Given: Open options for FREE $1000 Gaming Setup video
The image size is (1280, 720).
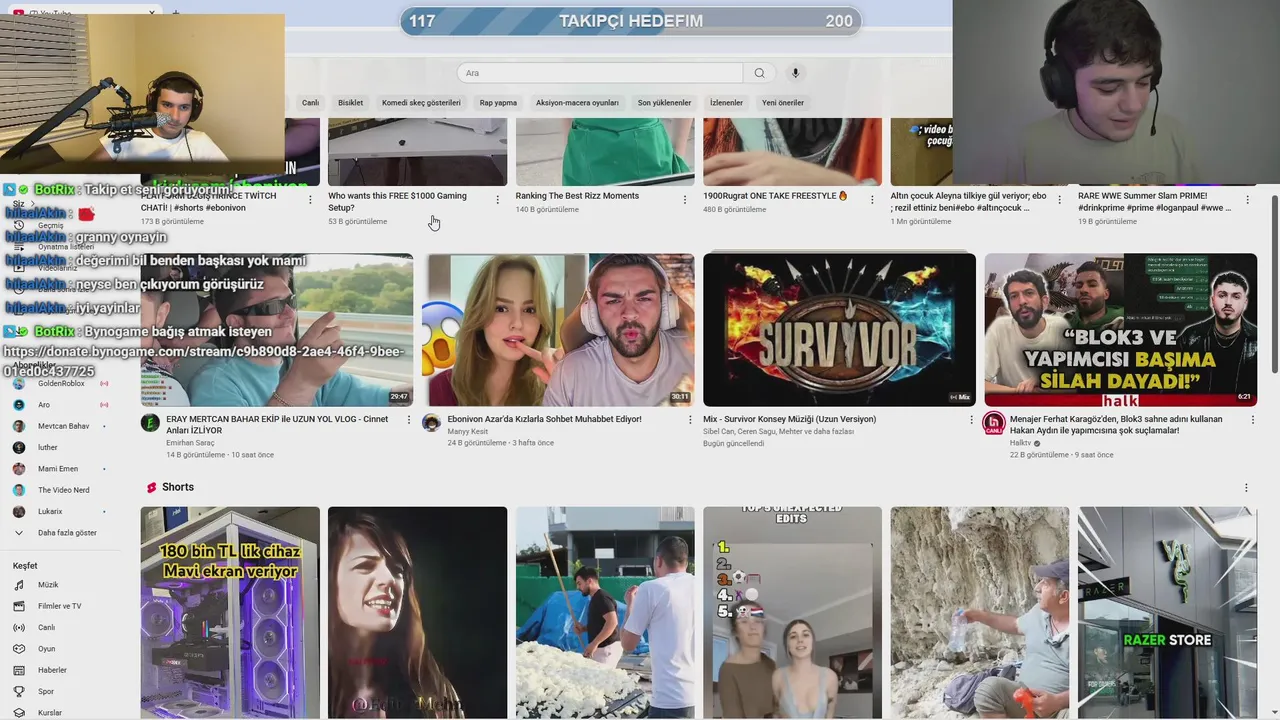Looking at the screenshot, I should 497,200.
